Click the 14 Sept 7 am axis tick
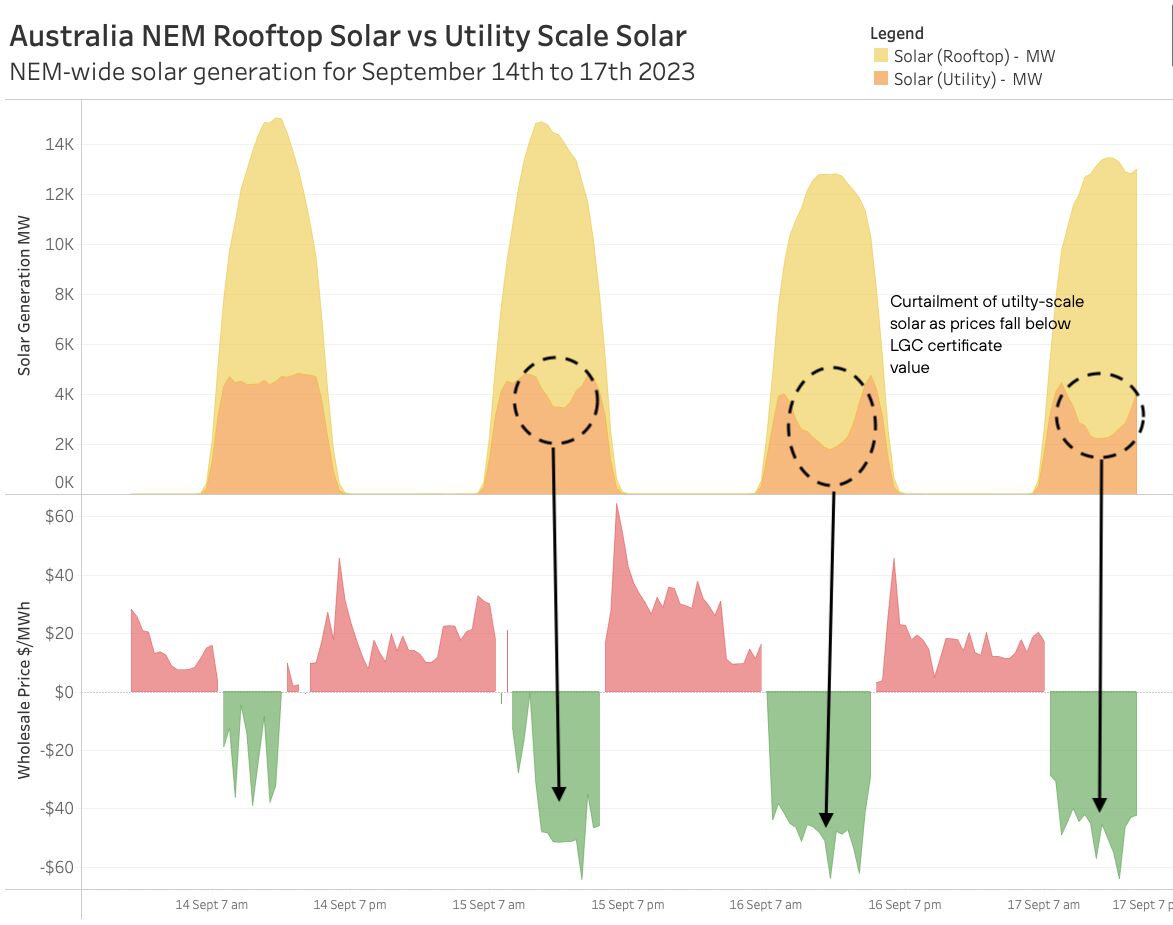Viewport: 1173px width, 925px height. (x=211, y=905)
